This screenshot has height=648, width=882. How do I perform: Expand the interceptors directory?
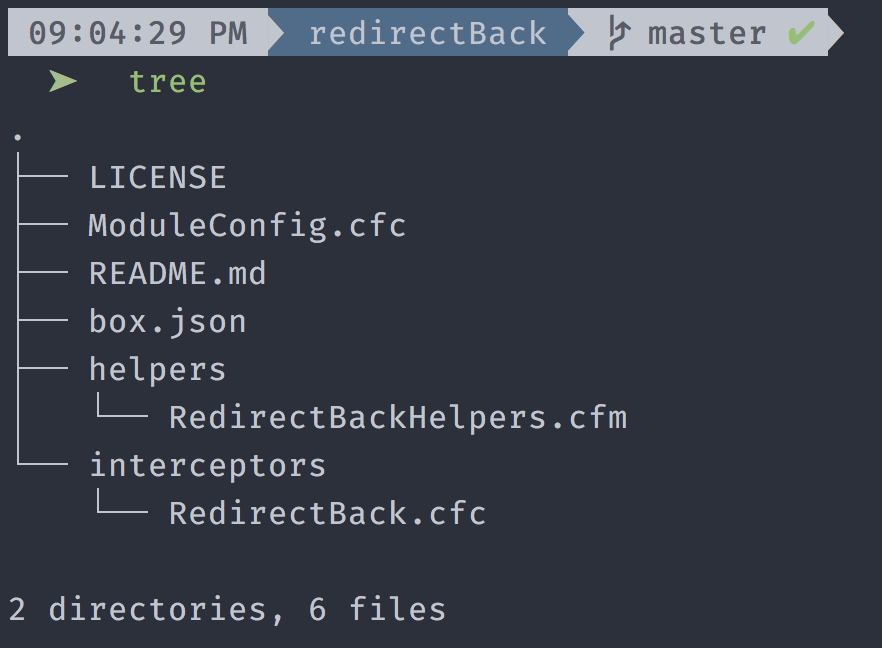208,466
